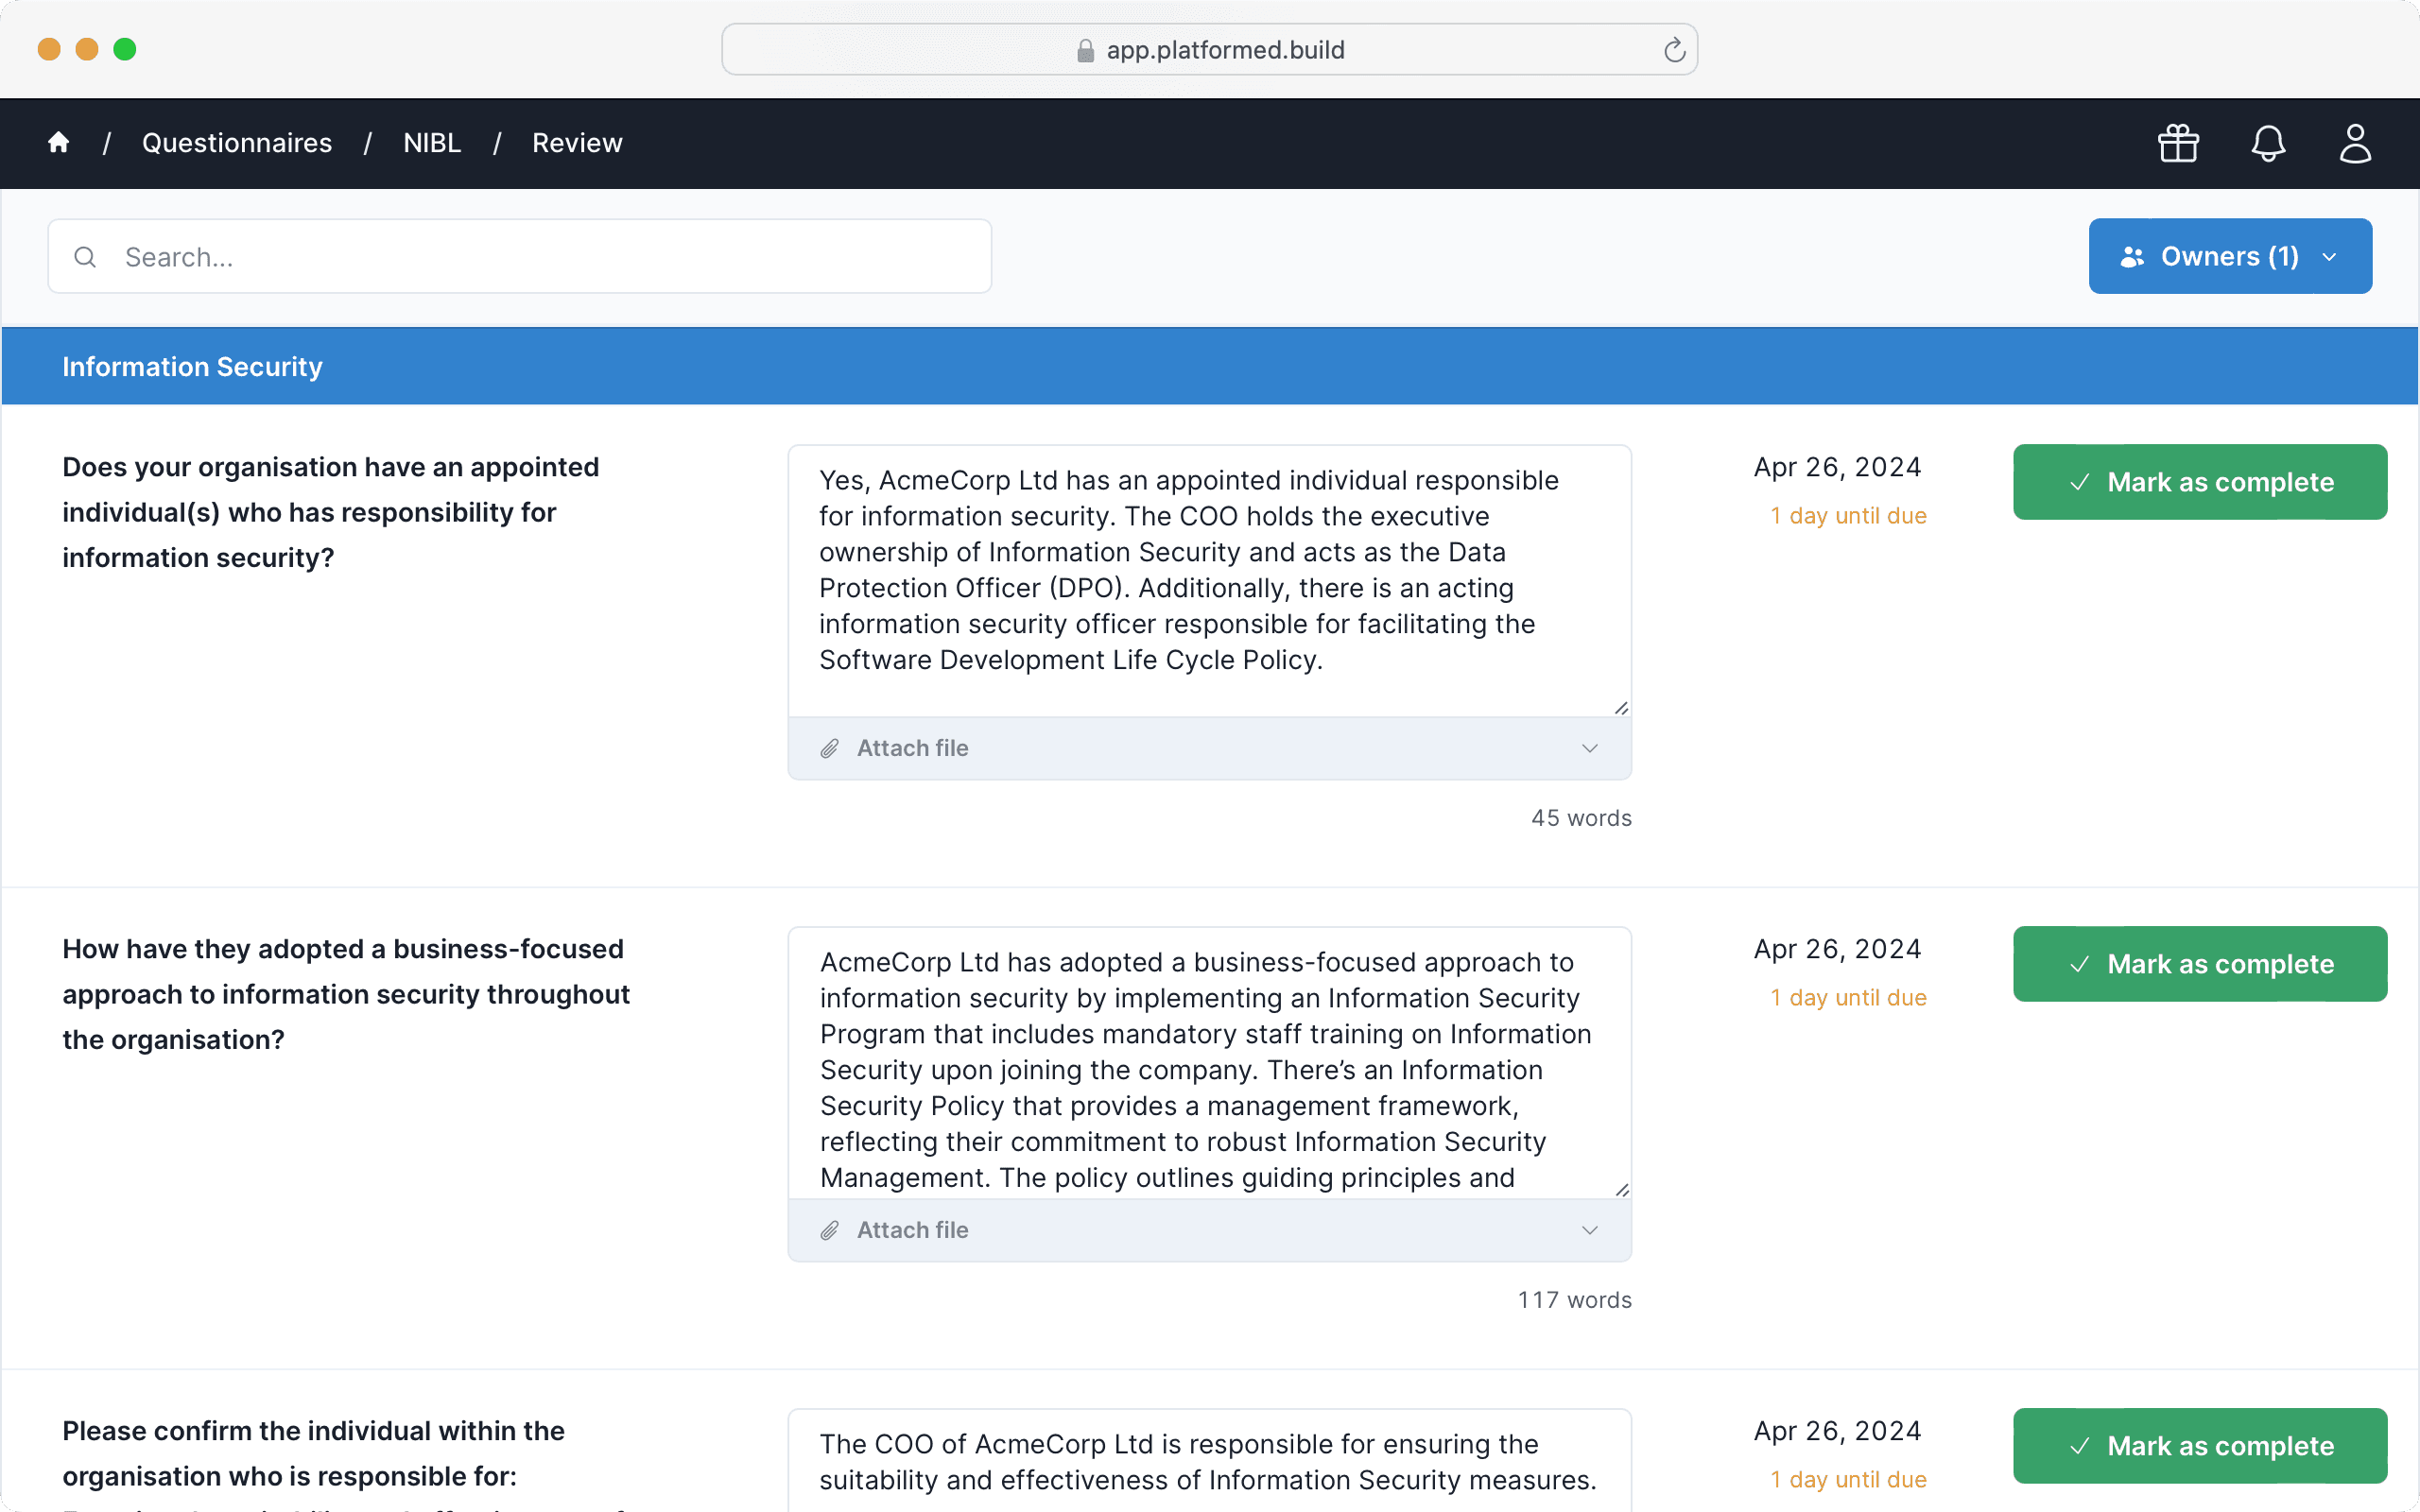Image resolution: width=2420 pixels, height=1512 pixels.
Task: Open notifications bell
Action: click(x=2268, y=143)
